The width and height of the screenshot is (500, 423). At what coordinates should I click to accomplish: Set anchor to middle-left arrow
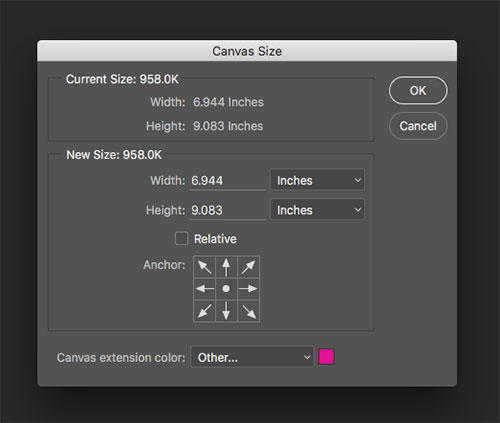204,289
